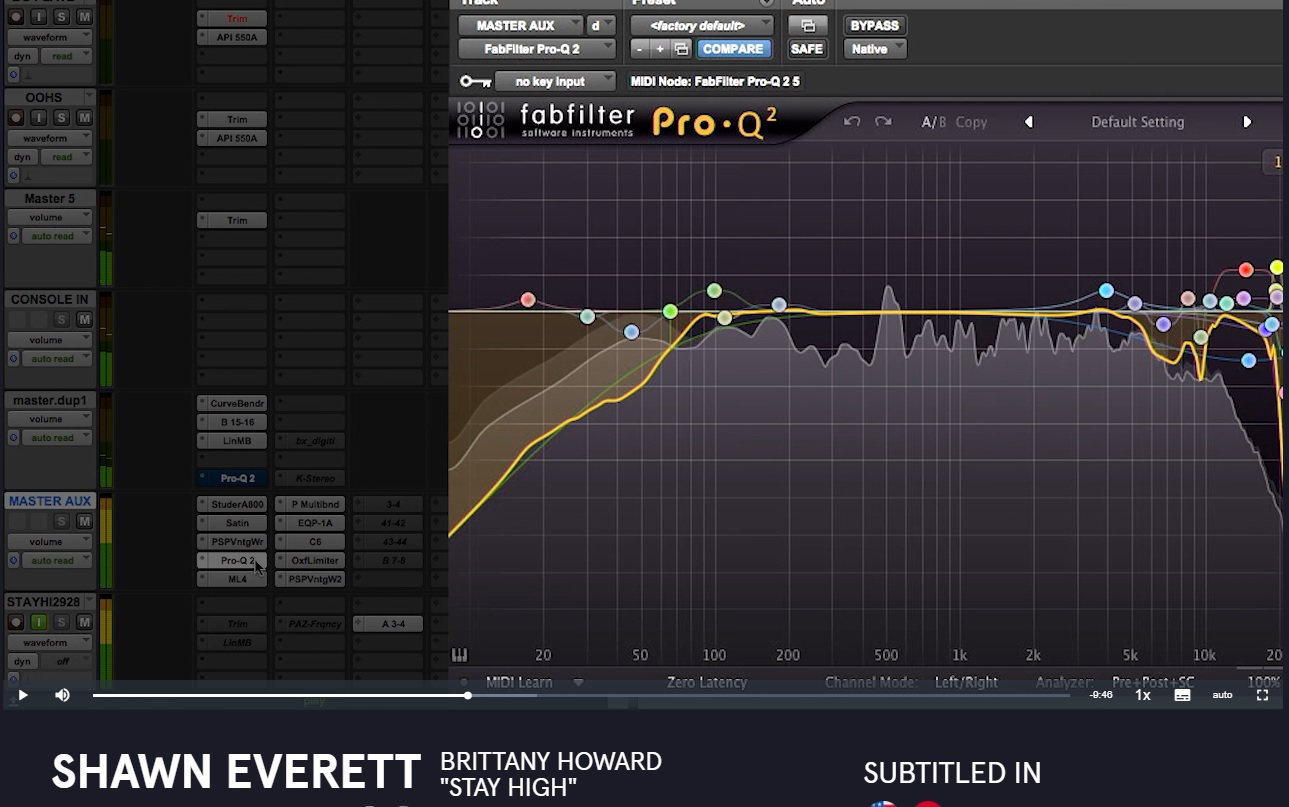
Task: Open the insert position 'd' dropdown
Action: pyautogui.click(x=602, y=25)
